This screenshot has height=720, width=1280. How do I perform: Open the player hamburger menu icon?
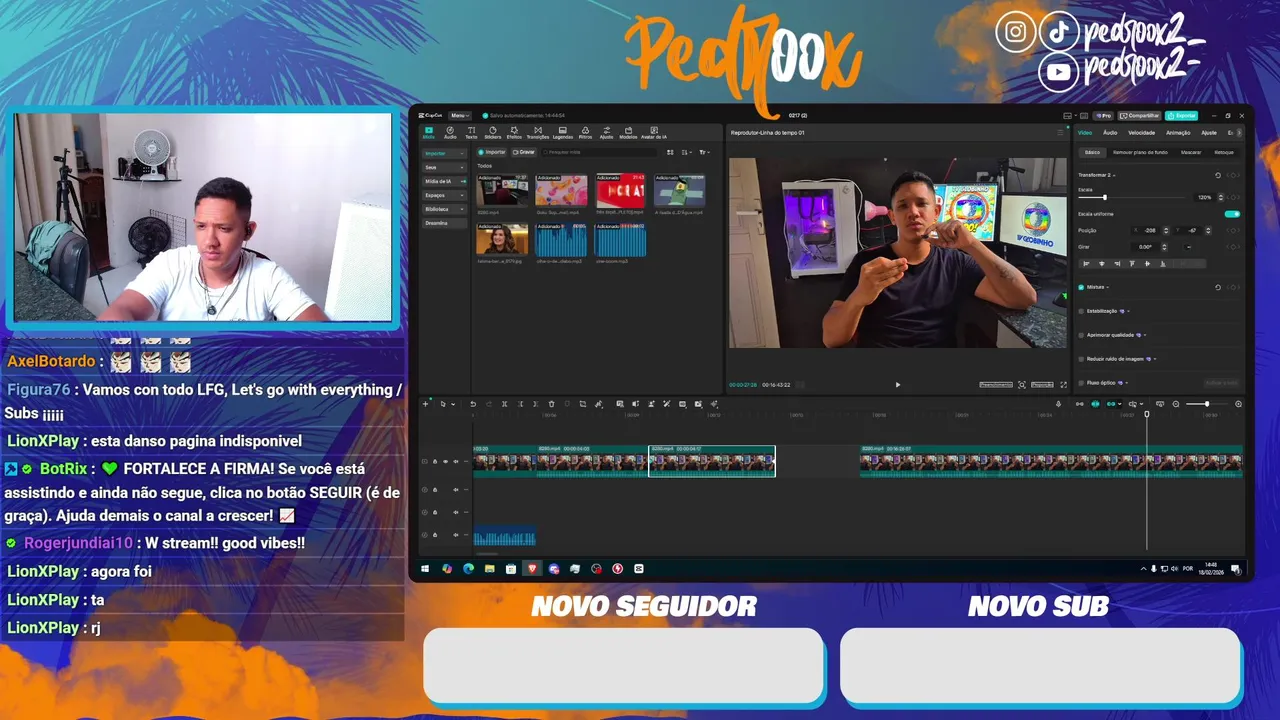click(1060, 132)
